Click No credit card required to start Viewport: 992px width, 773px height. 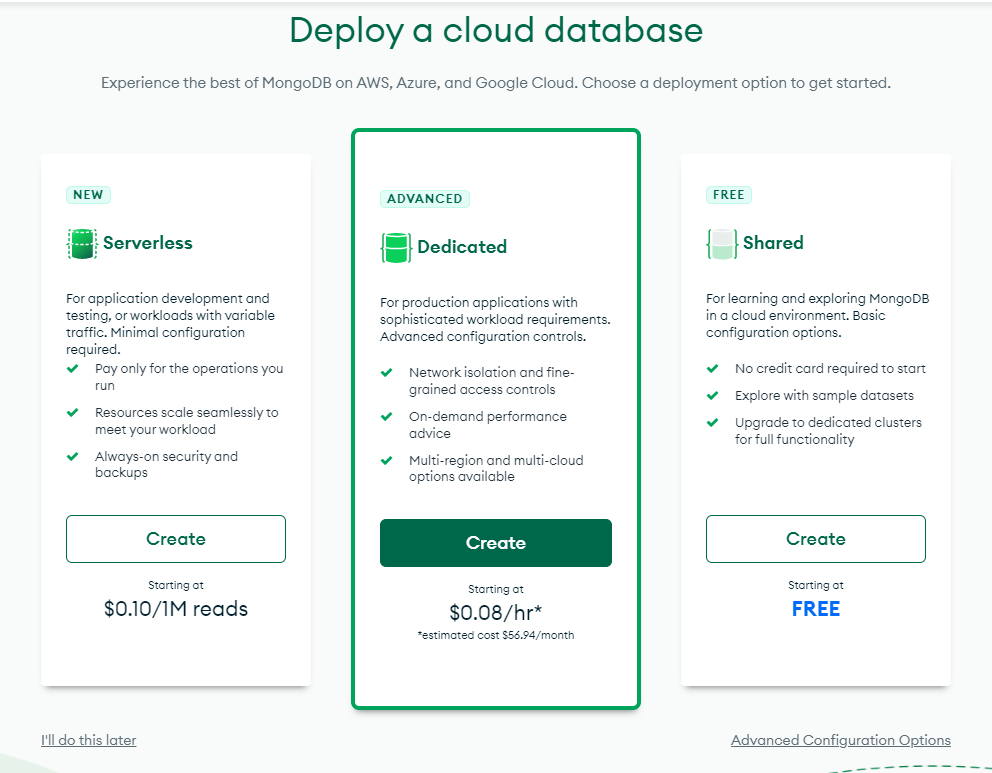coord(830,368)
